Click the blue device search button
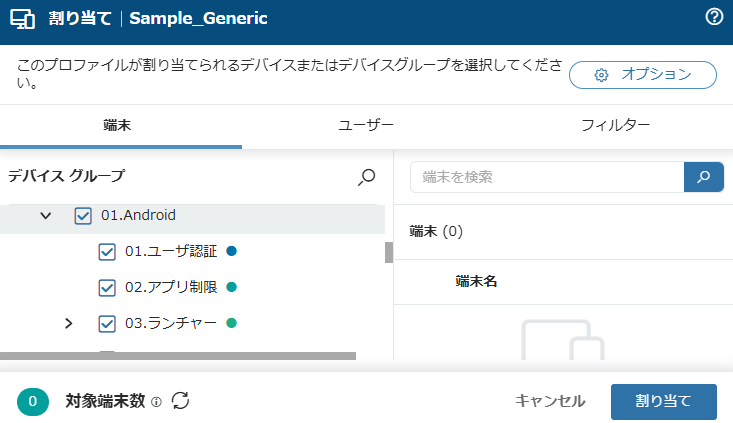This screenshot has height=423, width=733. coord(704,177)
